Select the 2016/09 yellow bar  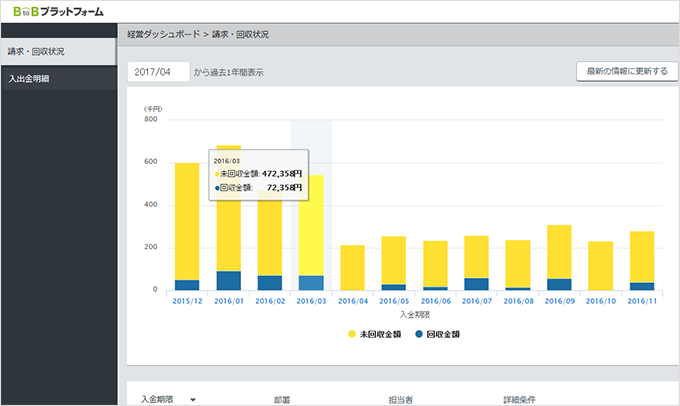click(x=559, y=252)
